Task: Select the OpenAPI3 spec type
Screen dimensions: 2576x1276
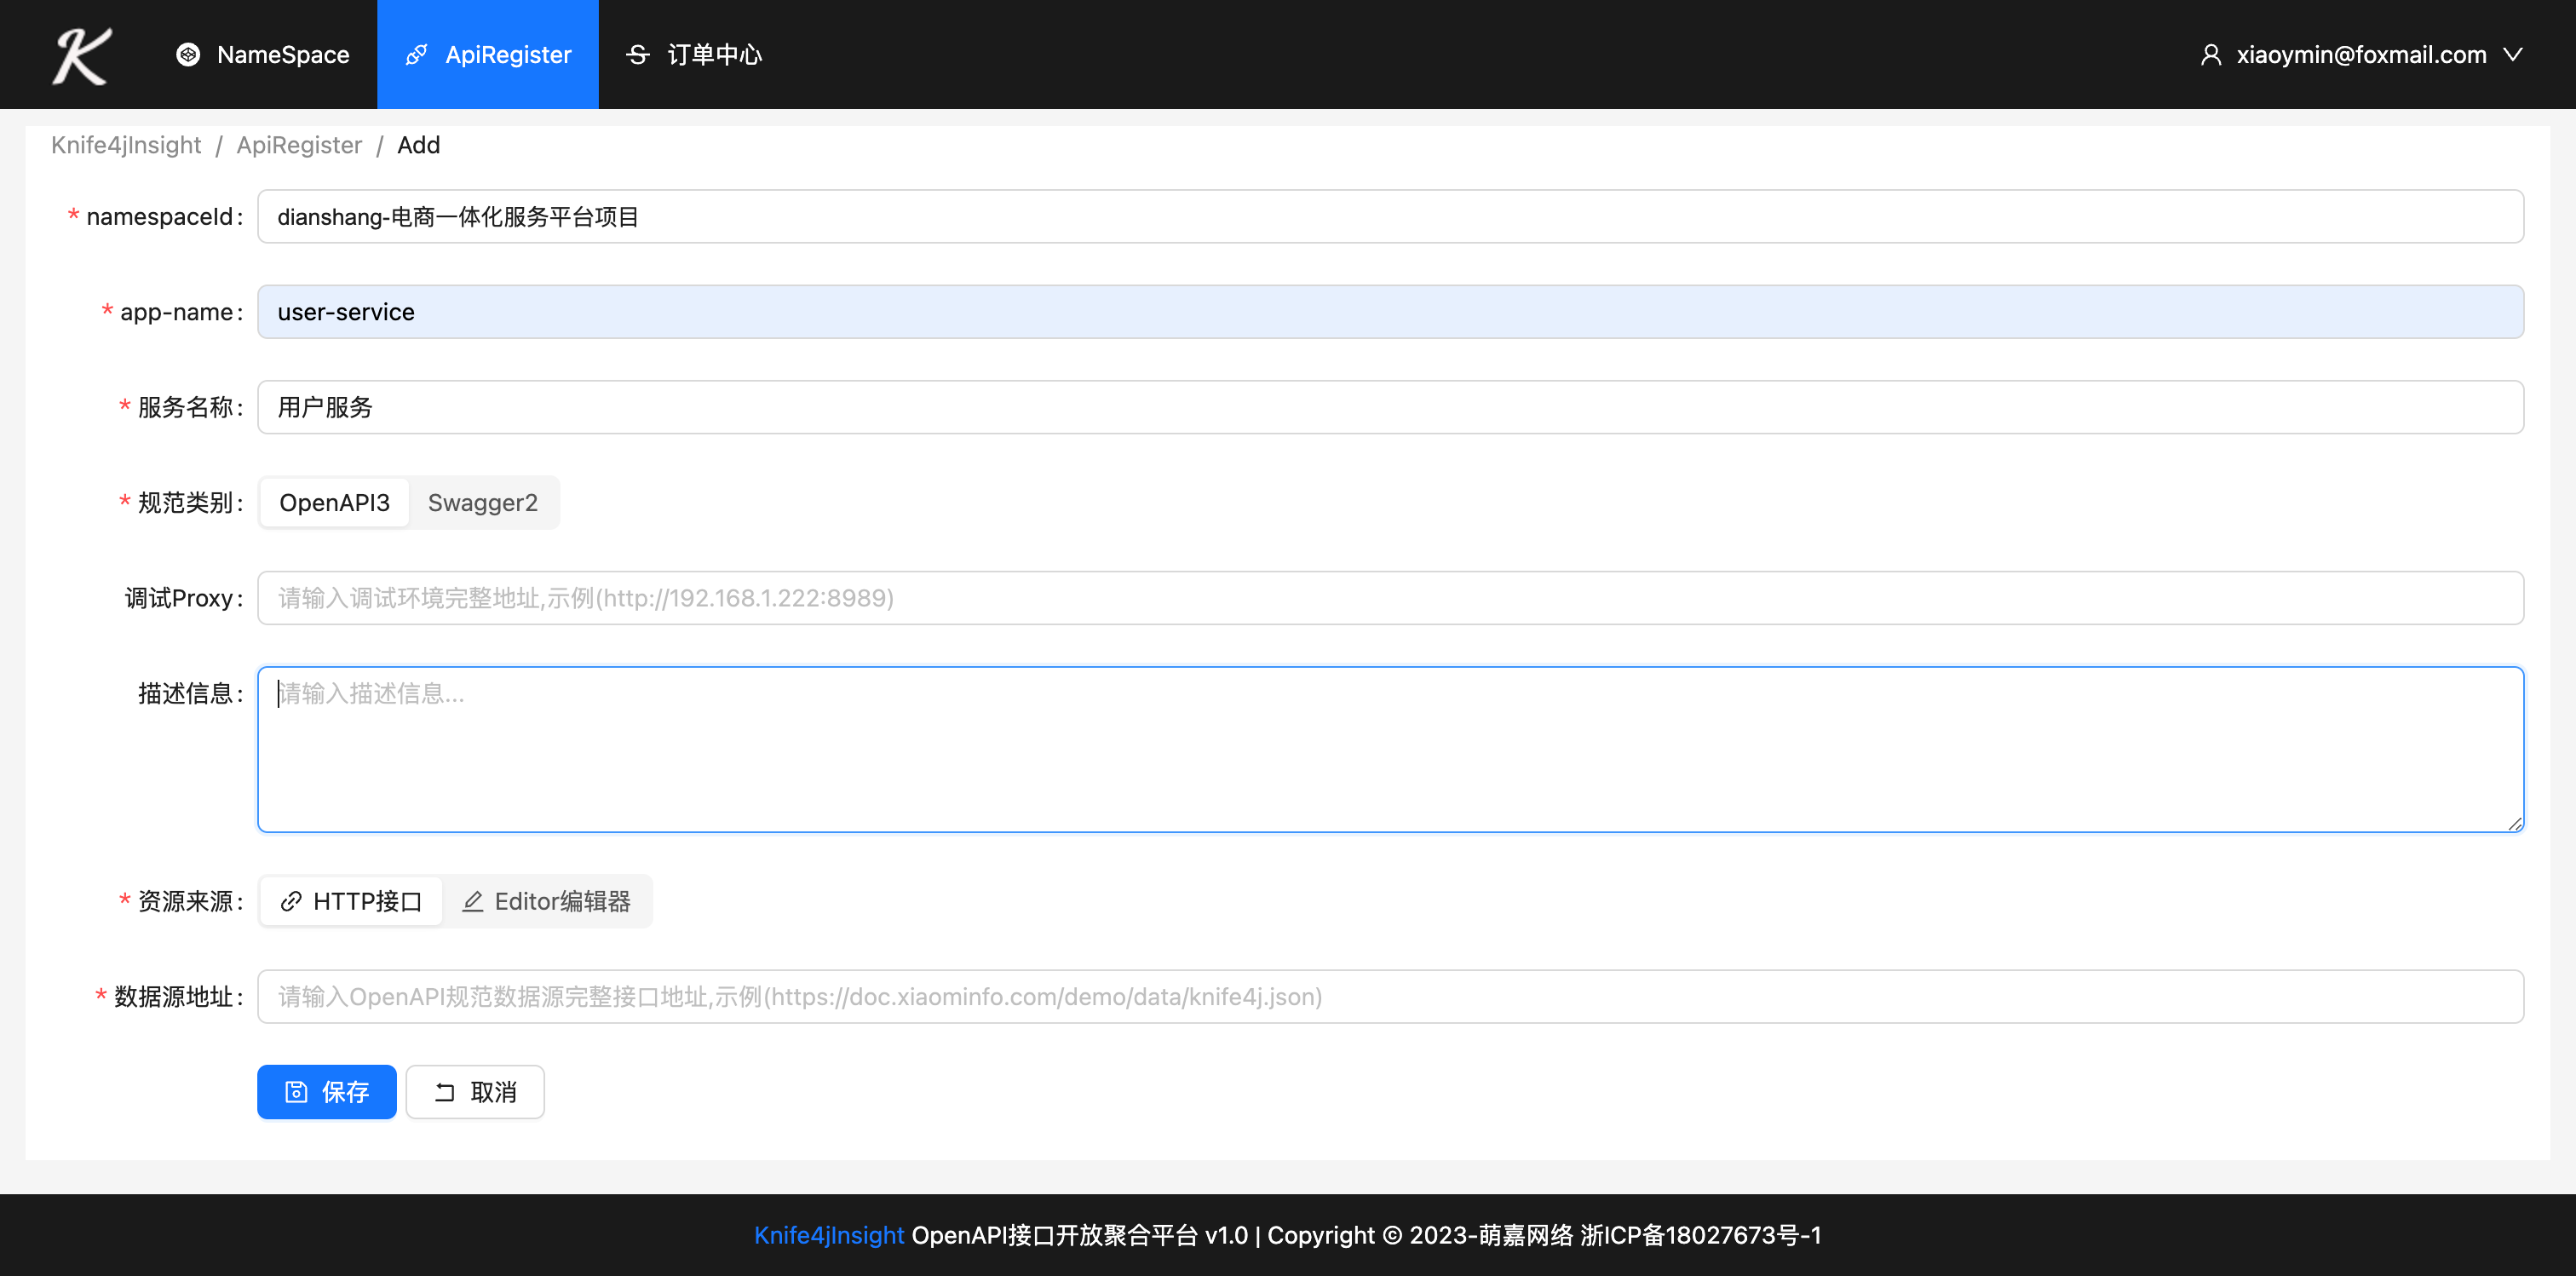Action: pyautogui.click(x=334, y=502)
